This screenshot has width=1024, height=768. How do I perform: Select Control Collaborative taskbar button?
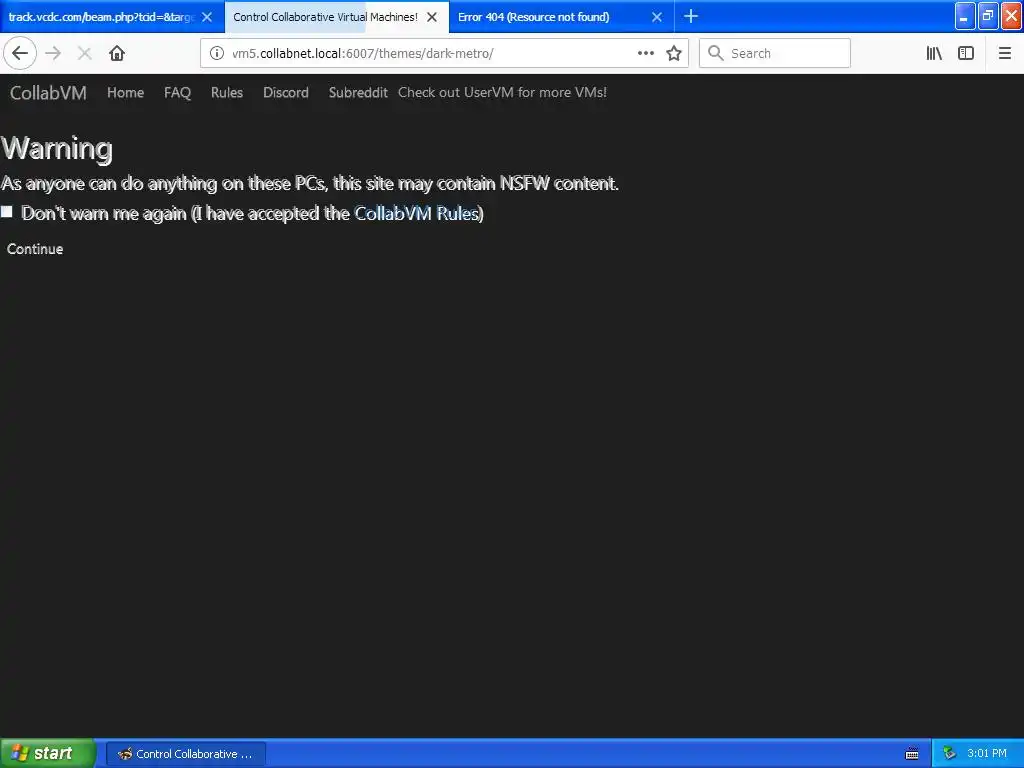point(186,754)
